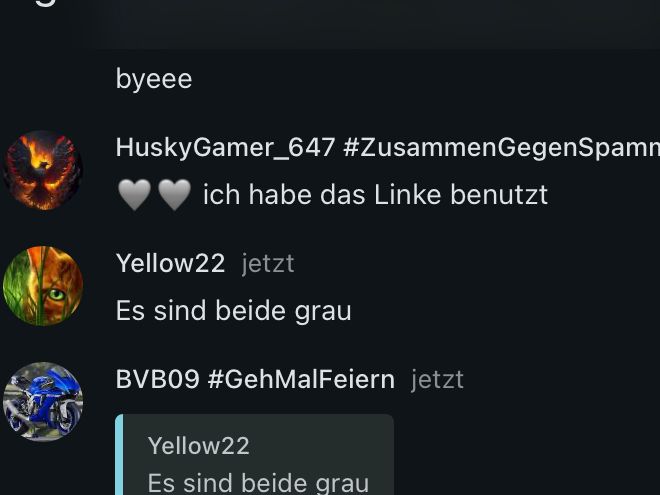Select the Yellow22 username above the message

click(170, 263)
